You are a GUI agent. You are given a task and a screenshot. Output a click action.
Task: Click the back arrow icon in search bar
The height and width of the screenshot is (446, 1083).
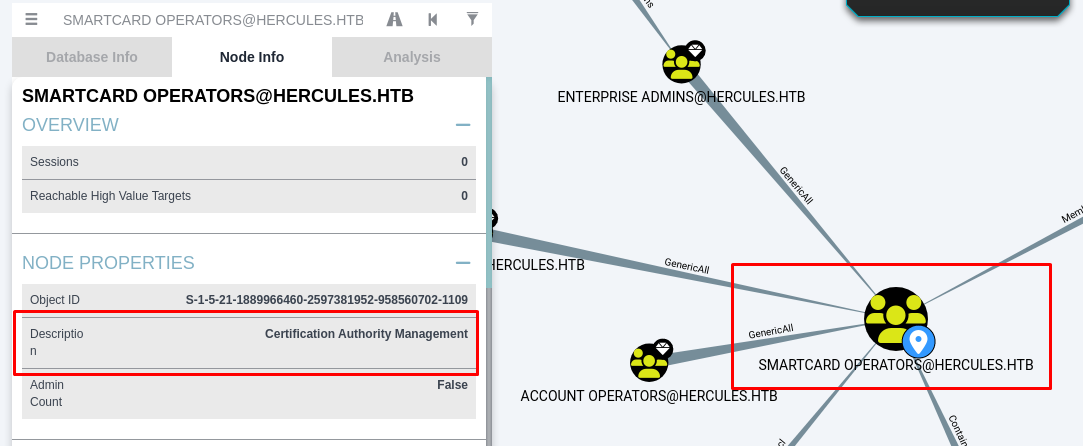point(433,19)
